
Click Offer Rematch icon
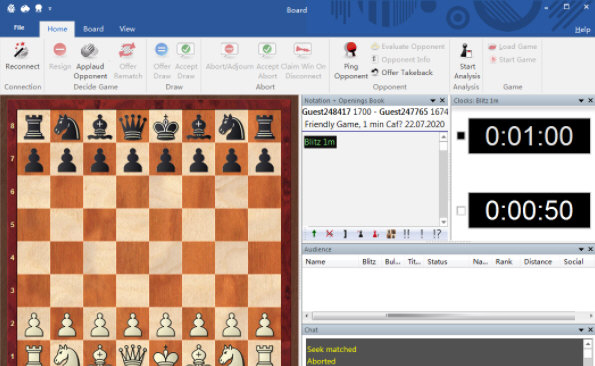click(x=128, y=50)
